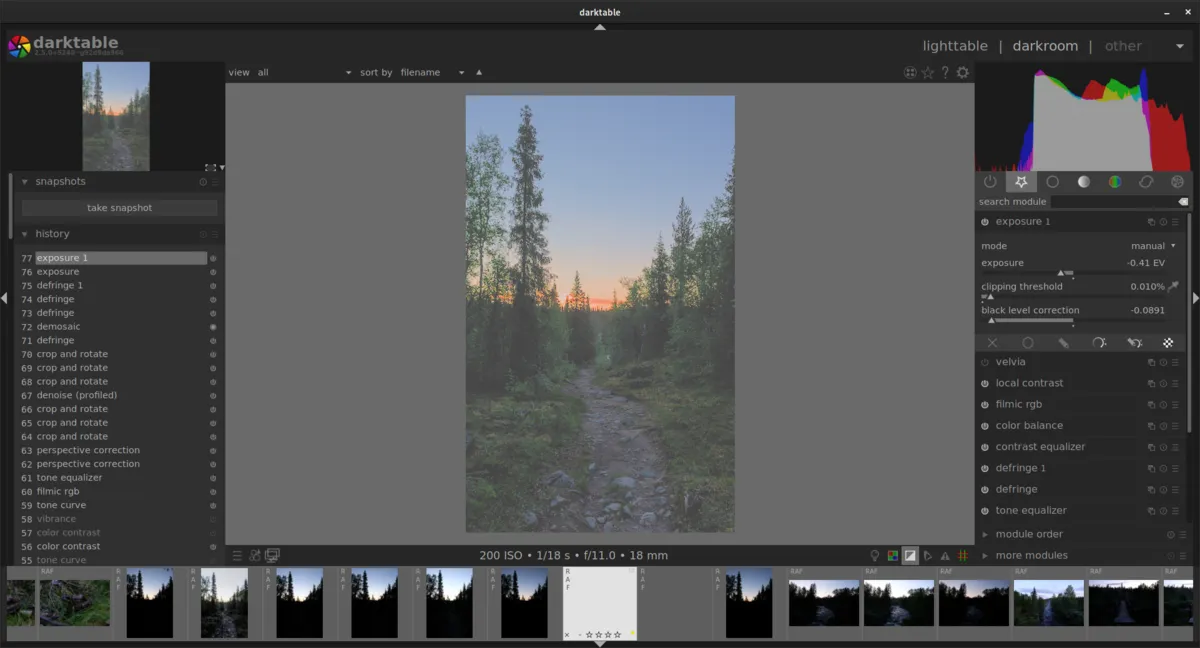Click the help question mark icon
Screen dimensions: 1200x648
945,72
